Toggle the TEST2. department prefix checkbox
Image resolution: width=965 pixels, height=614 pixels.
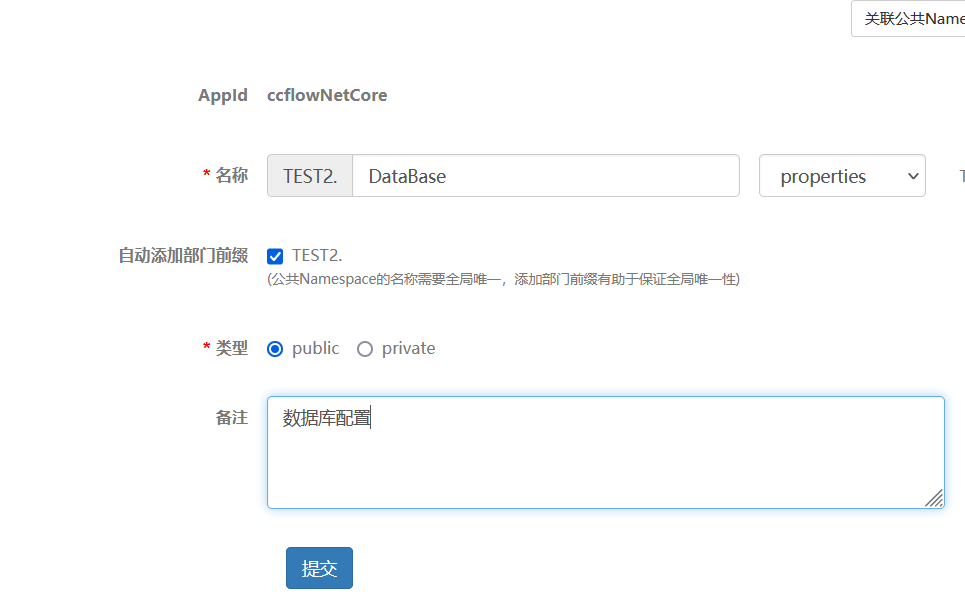[x=274, y=256]
